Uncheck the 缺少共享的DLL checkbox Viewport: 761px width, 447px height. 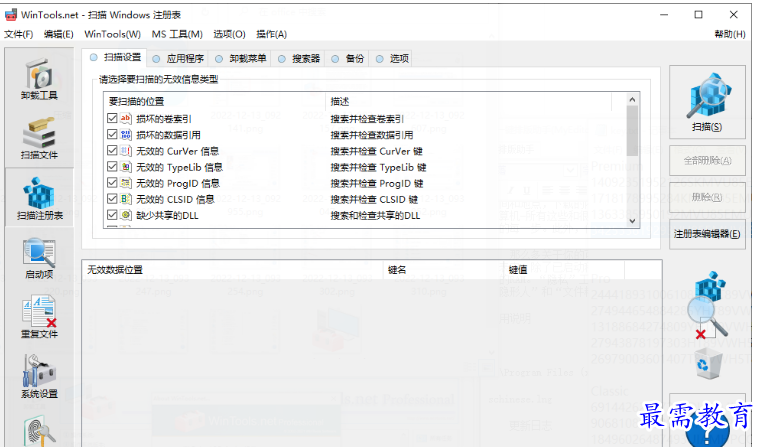coord(112,215)
